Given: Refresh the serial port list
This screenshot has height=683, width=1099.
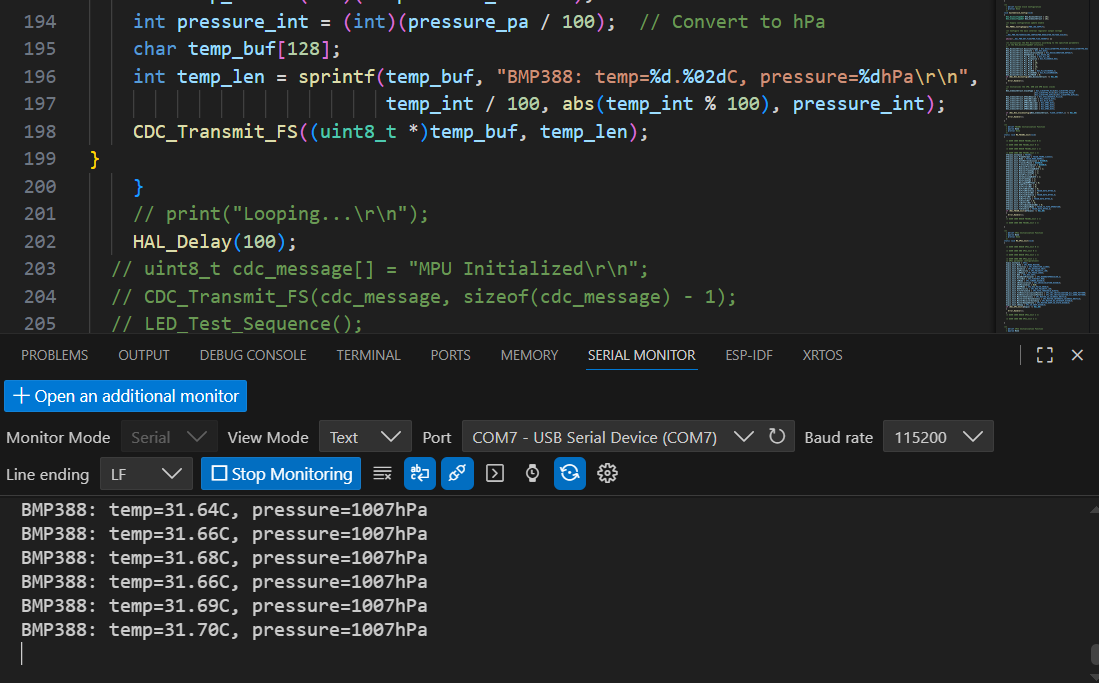Looking at the screenshot, I should point(777,437).
